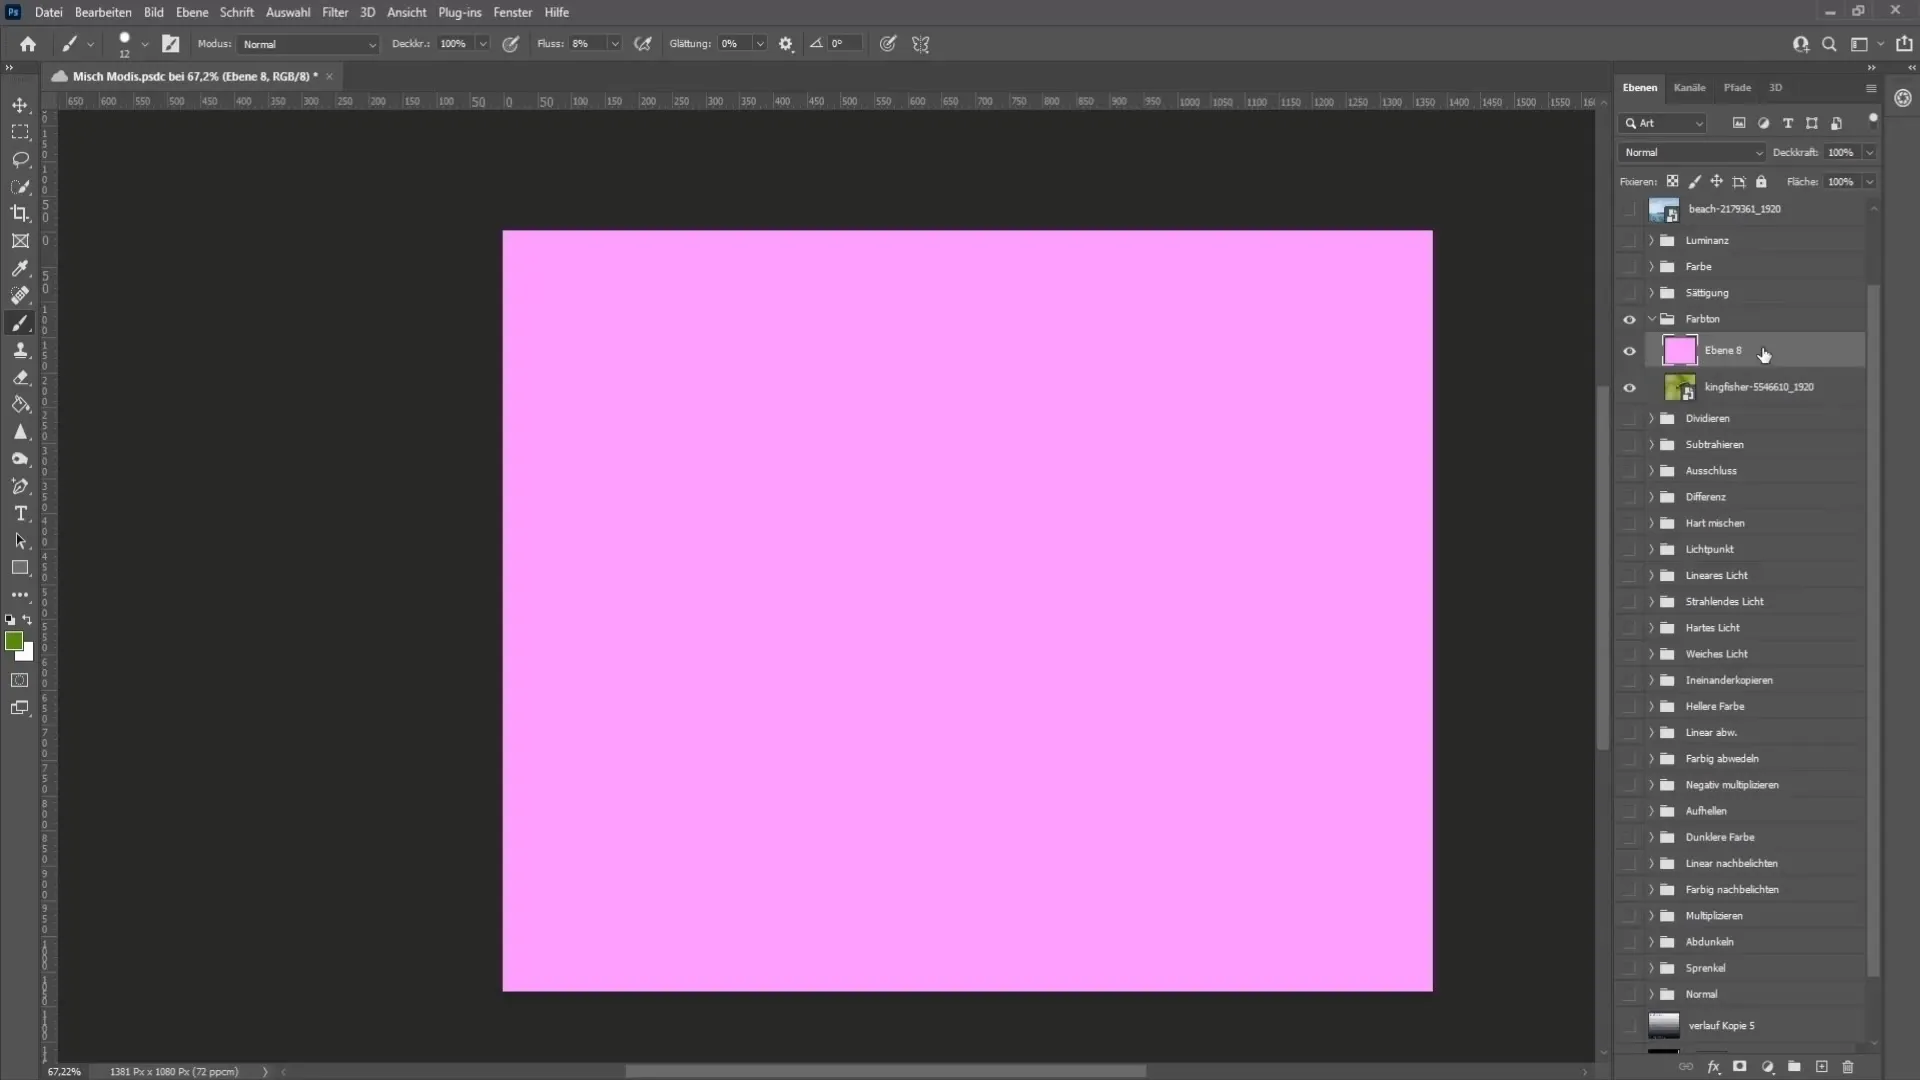Toggle visibility of kingfisher layer
This screenshot has width=1920, height=1080.
(1631, 386)
